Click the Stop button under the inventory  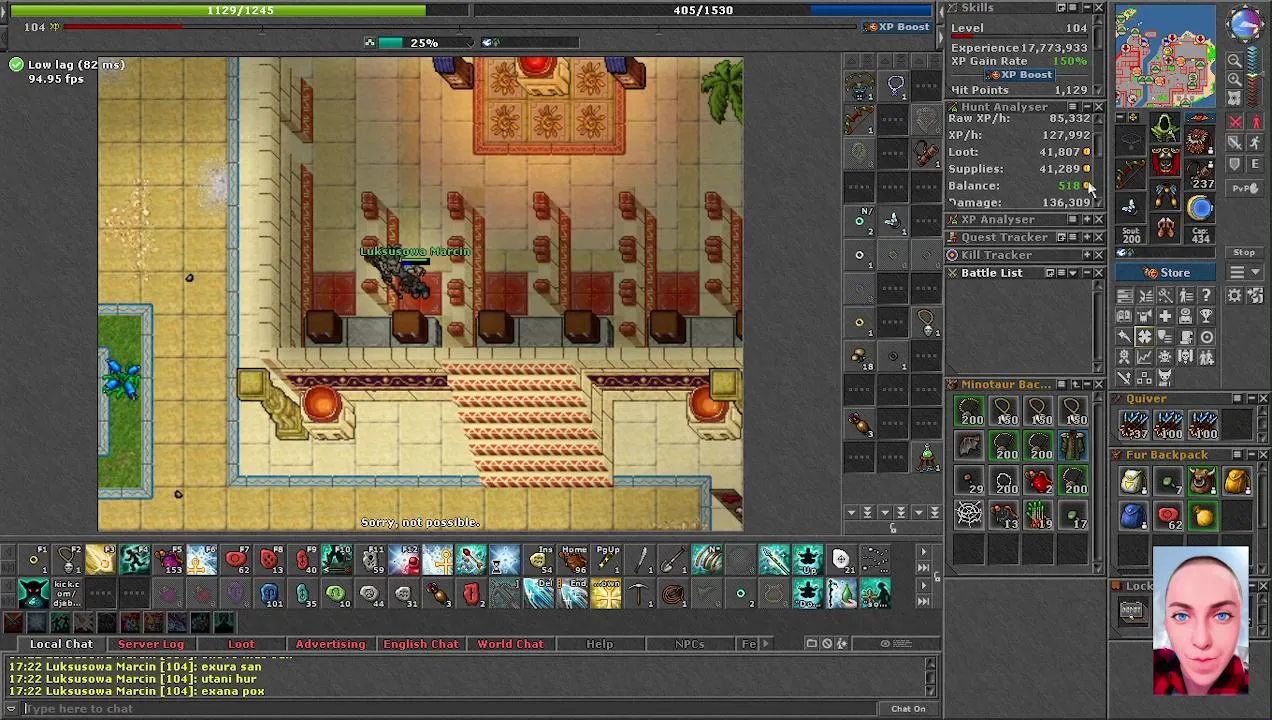(1244, 253)
